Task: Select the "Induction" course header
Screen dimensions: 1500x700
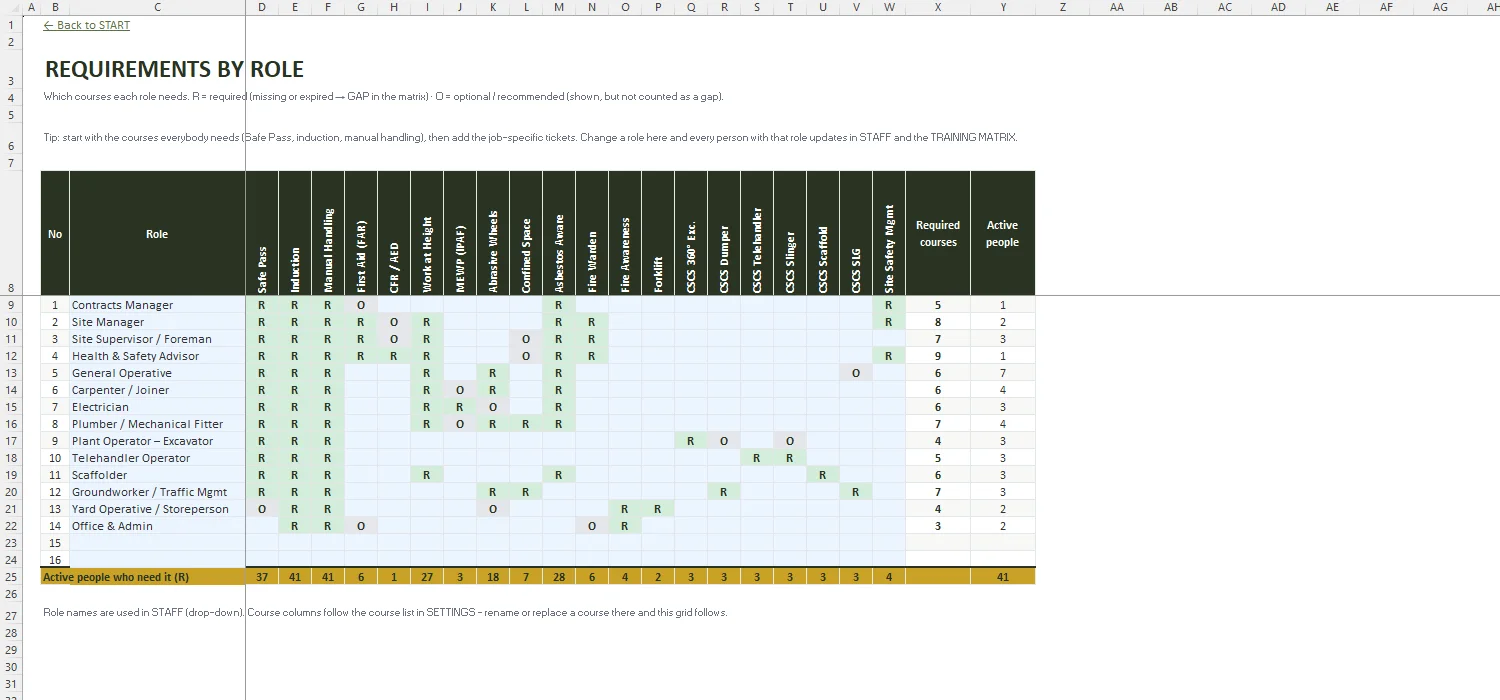Action: (x=295, y=233)
